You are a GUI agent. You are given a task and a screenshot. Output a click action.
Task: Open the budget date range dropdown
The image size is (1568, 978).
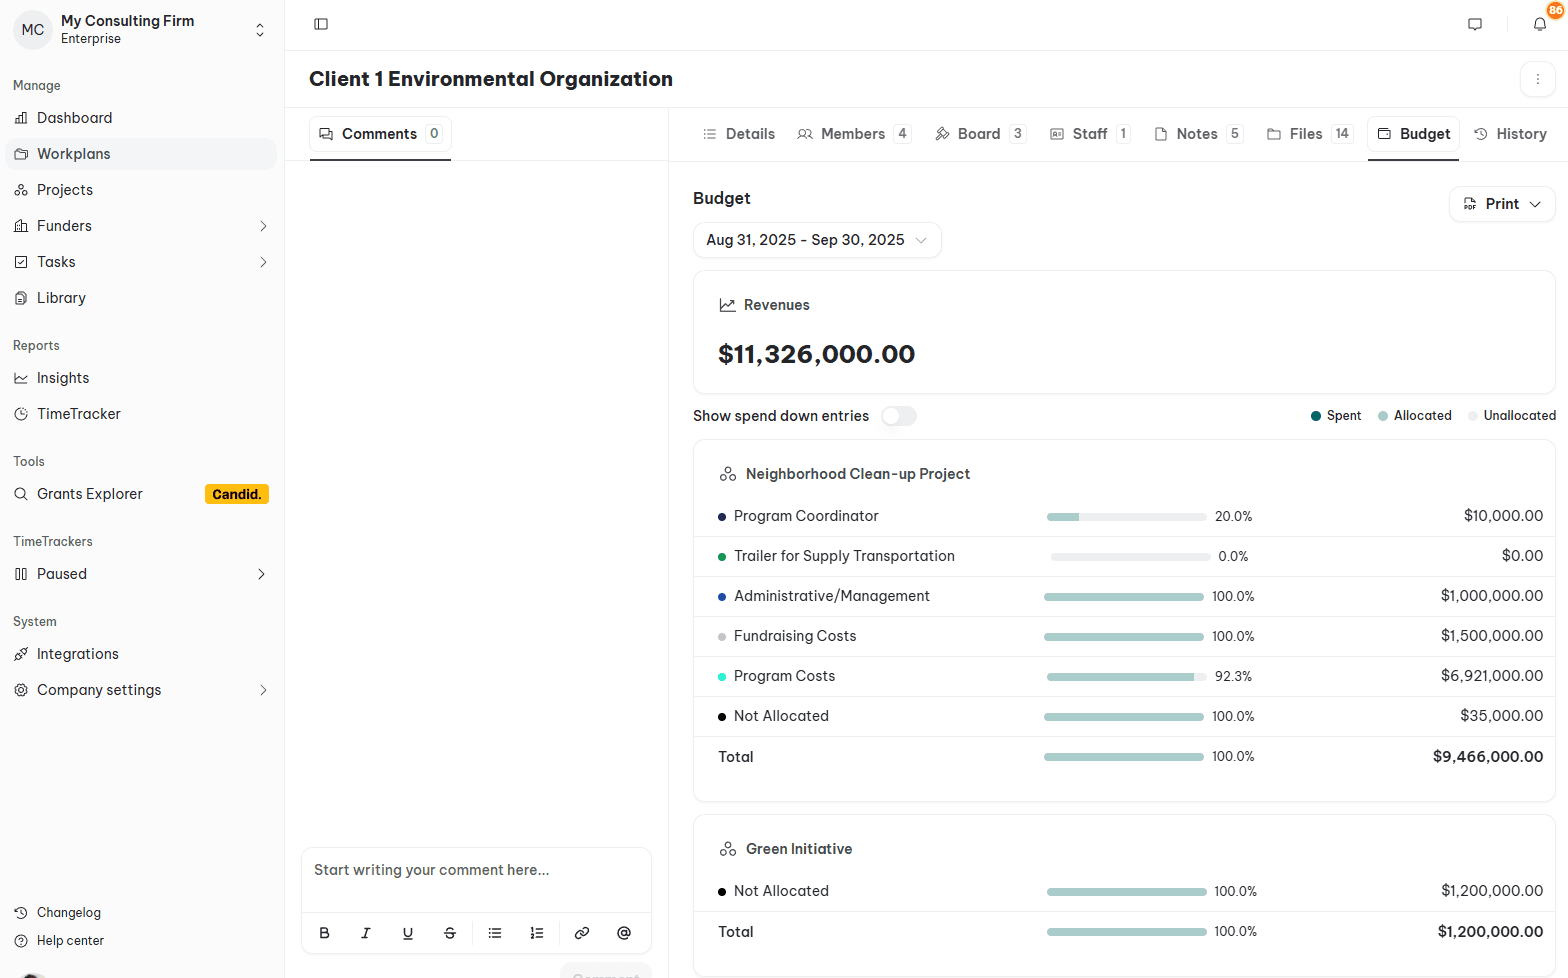(817, 240)
